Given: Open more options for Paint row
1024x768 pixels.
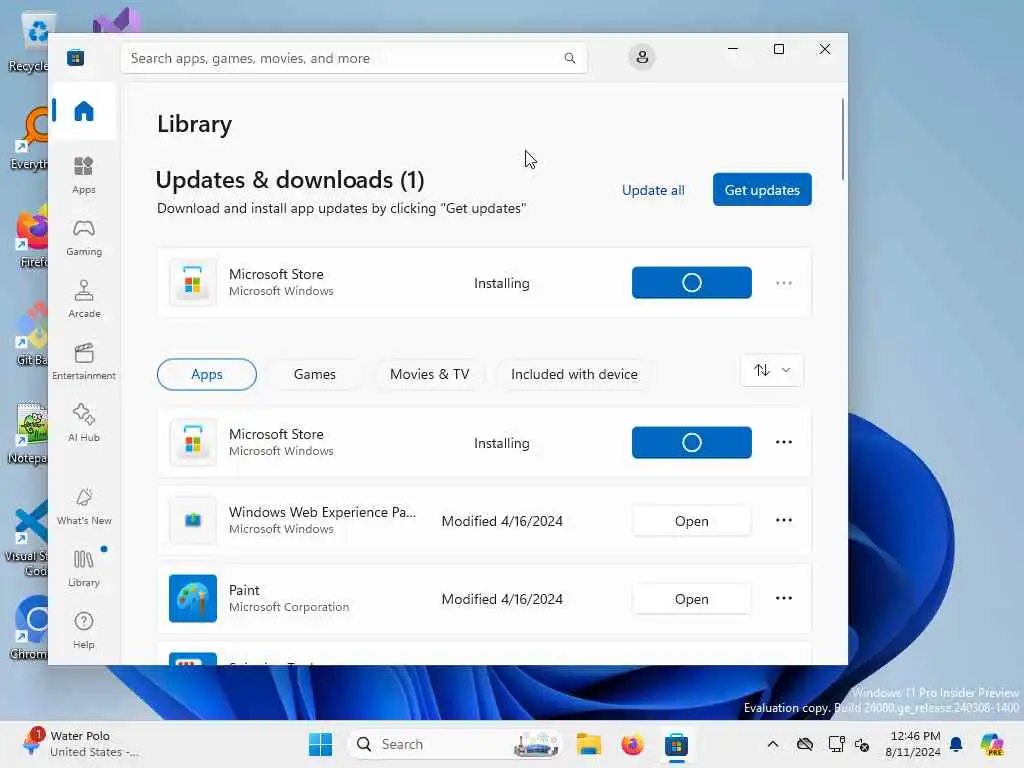Looking at the screenshot, I should coord(784,598).
